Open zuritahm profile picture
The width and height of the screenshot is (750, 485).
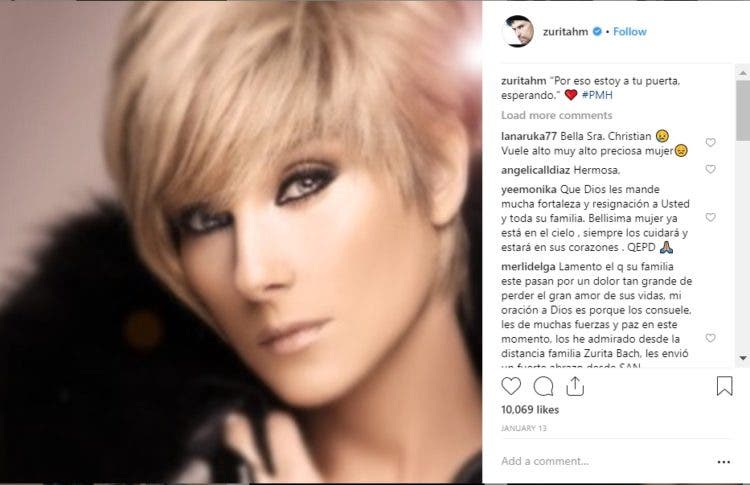[518, 32]
